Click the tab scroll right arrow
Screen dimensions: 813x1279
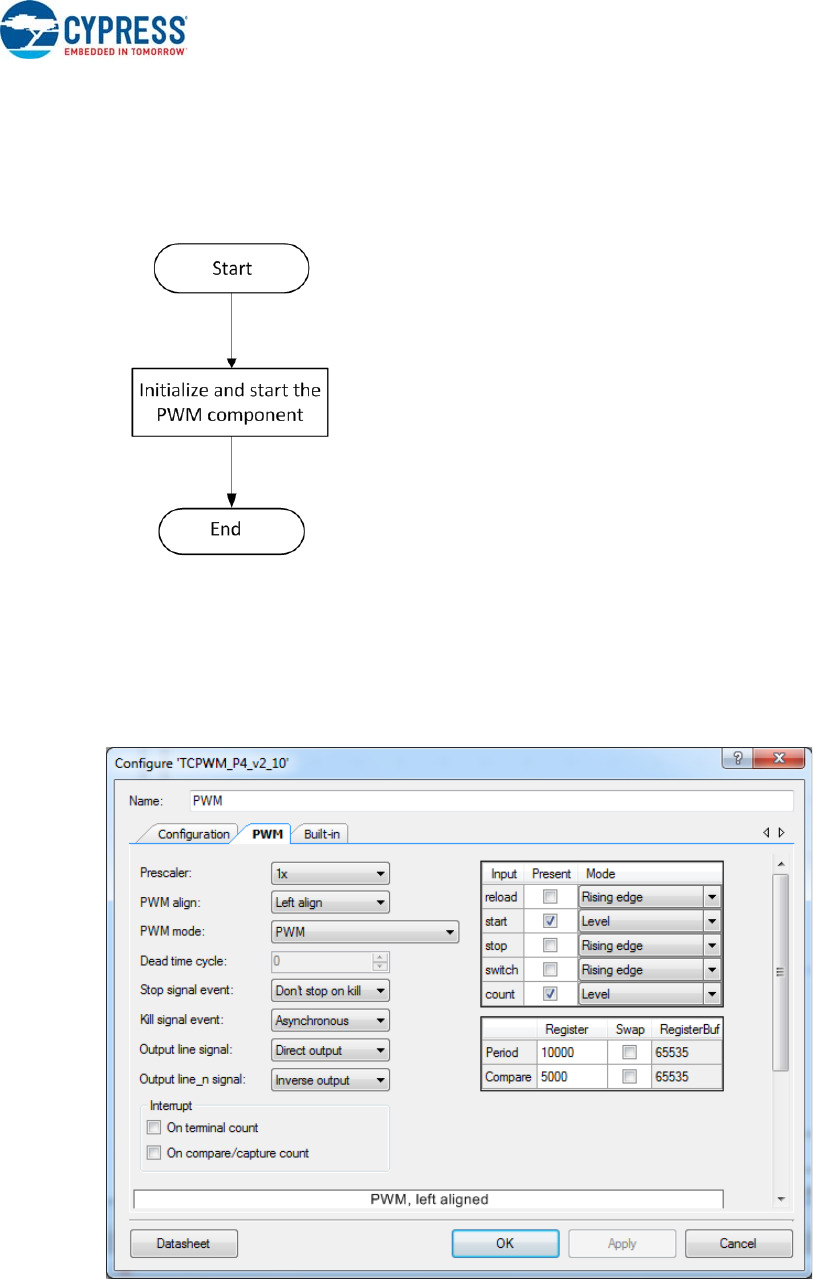click(x=781, y=832)
